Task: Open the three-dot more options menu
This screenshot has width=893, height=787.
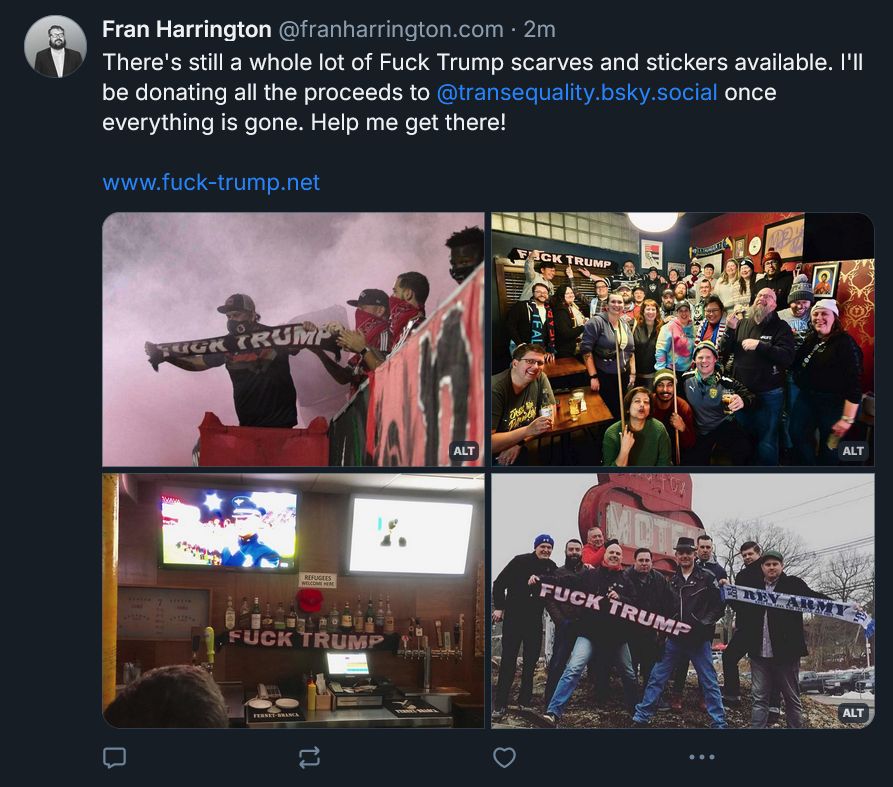Action: [x=702, y=757]
